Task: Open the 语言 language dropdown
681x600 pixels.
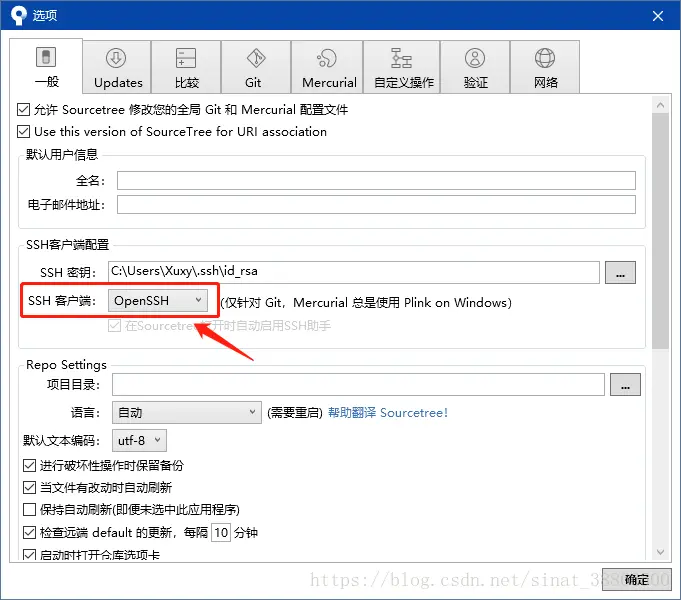Action: (187, 412)
